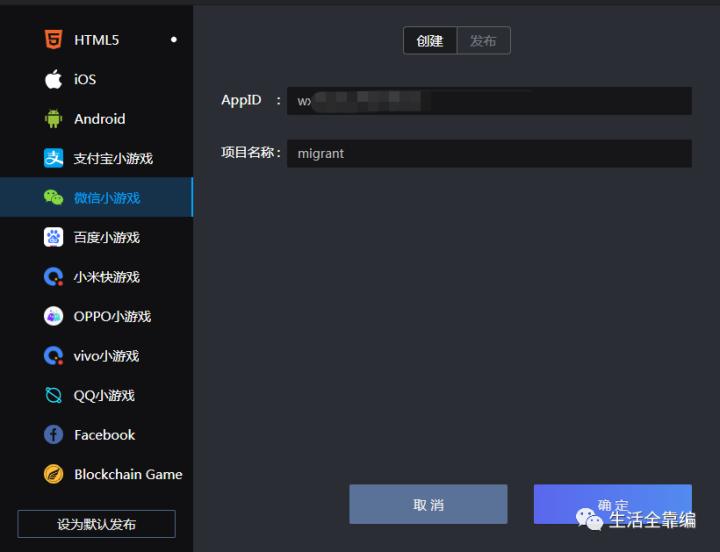Screen dimensions: 720x552
Task: Click the Xiaomi quick game icon
Action: tap(53, 277)
